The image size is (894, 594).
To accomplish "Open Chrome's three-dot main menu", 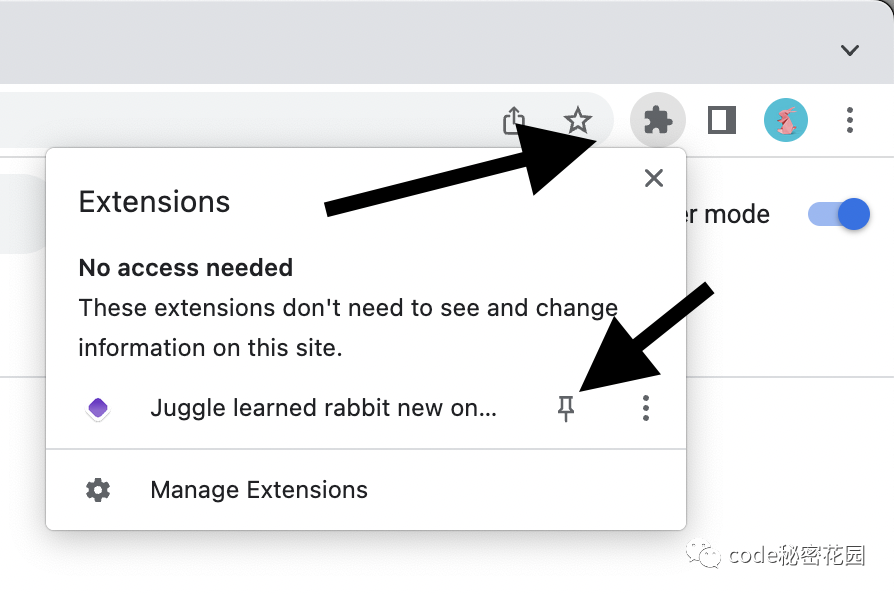I will (850, 120).
